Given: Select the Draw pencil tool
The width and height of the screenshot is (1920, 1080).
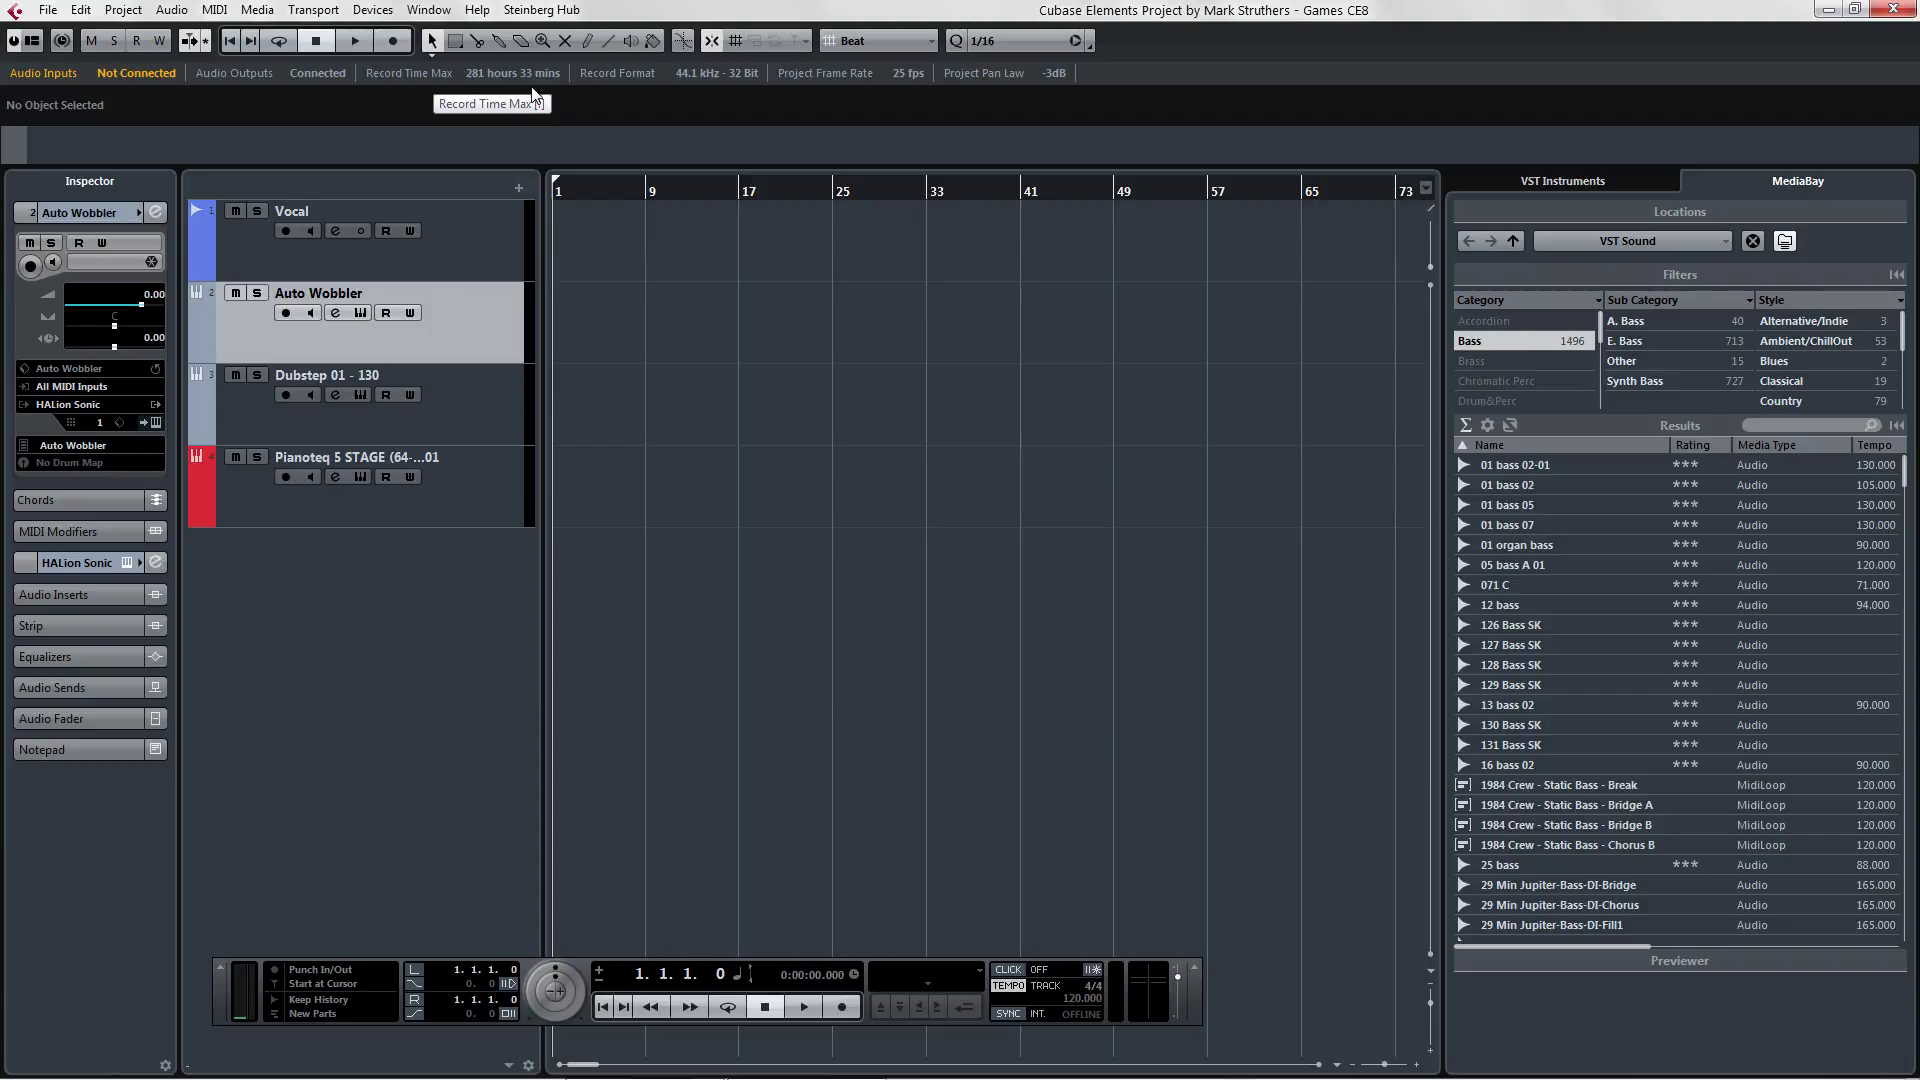Looking at the screenshot, I should [587, 41].
